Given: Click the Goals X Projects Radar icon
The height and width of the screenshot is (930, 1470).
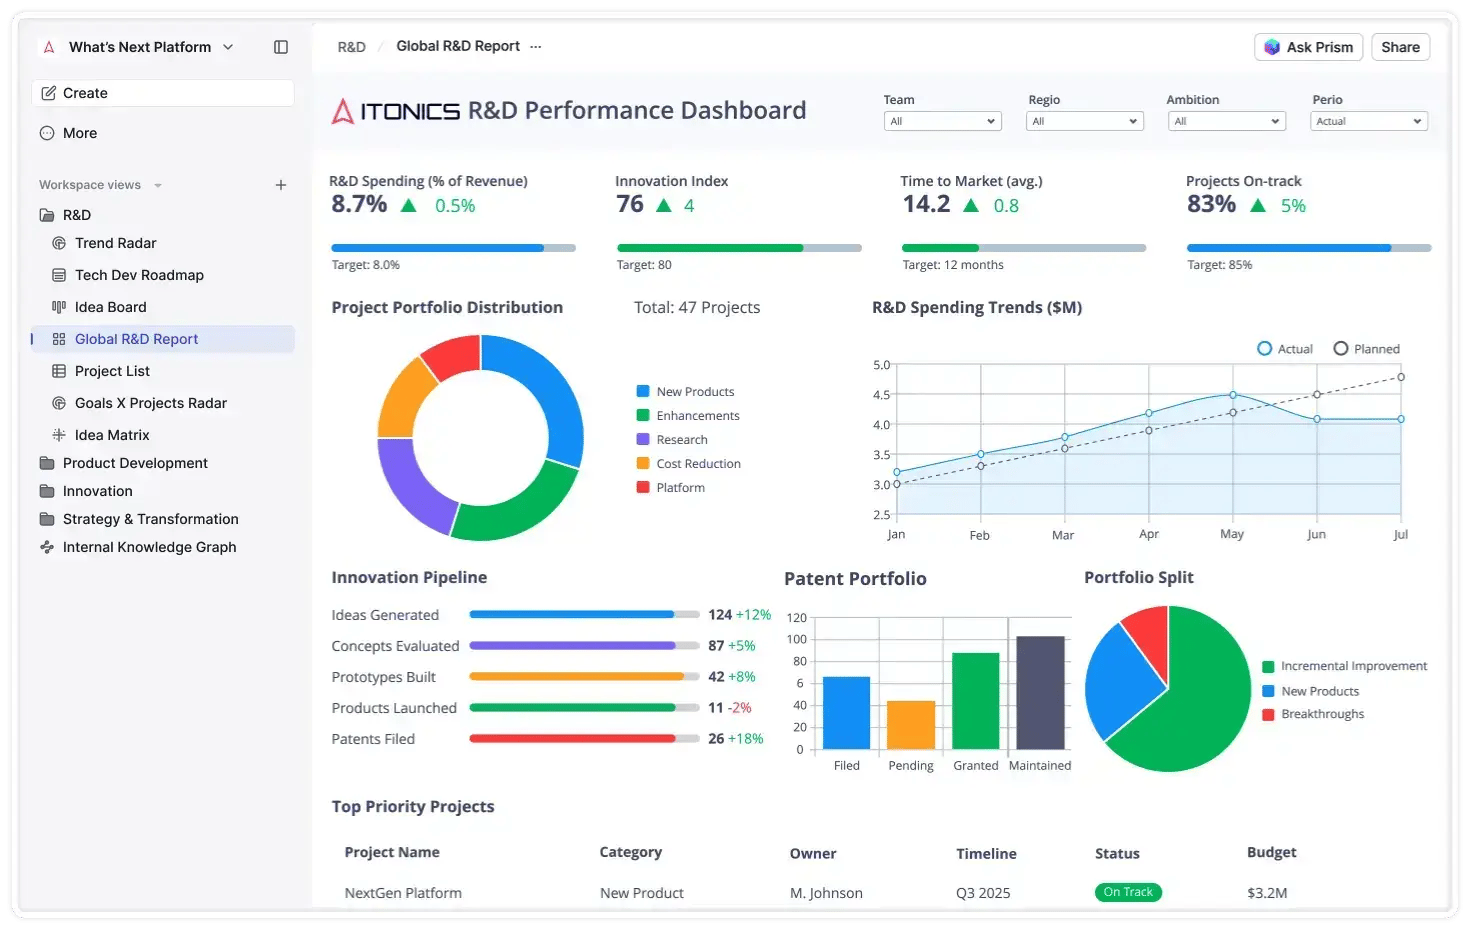Looking at the screenshot, I should [x=59, y=403].
